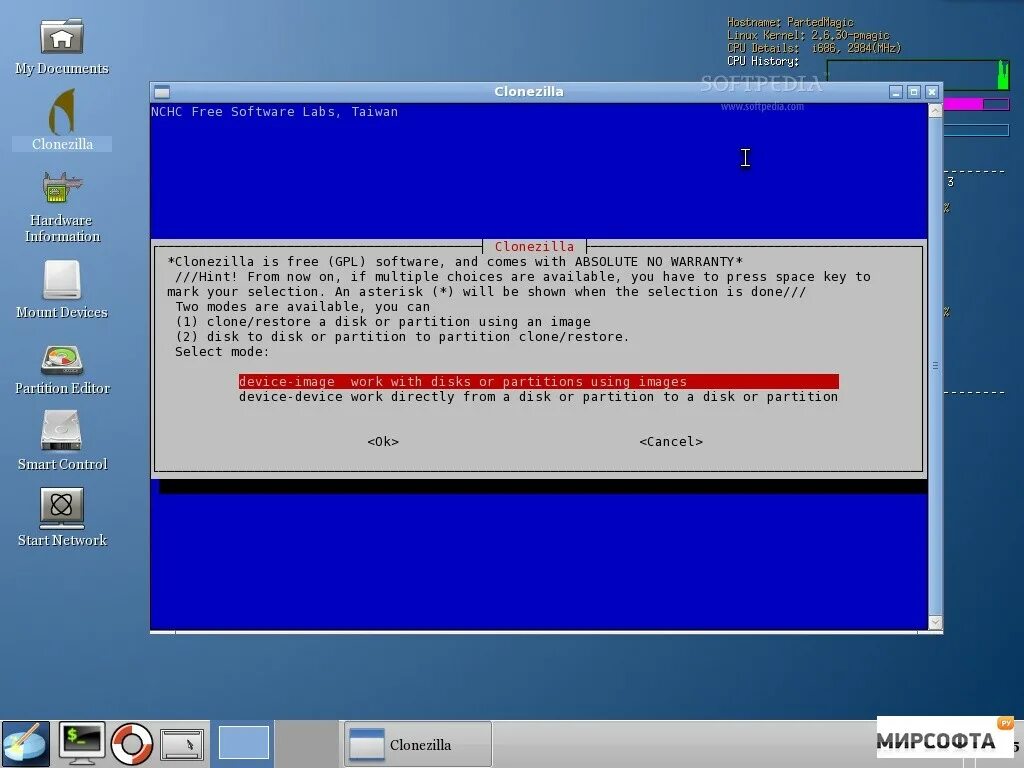Click the terminal vertical scrollbar handle
The height and width of the screenshot is (768, 1024).
pos(935,366)
